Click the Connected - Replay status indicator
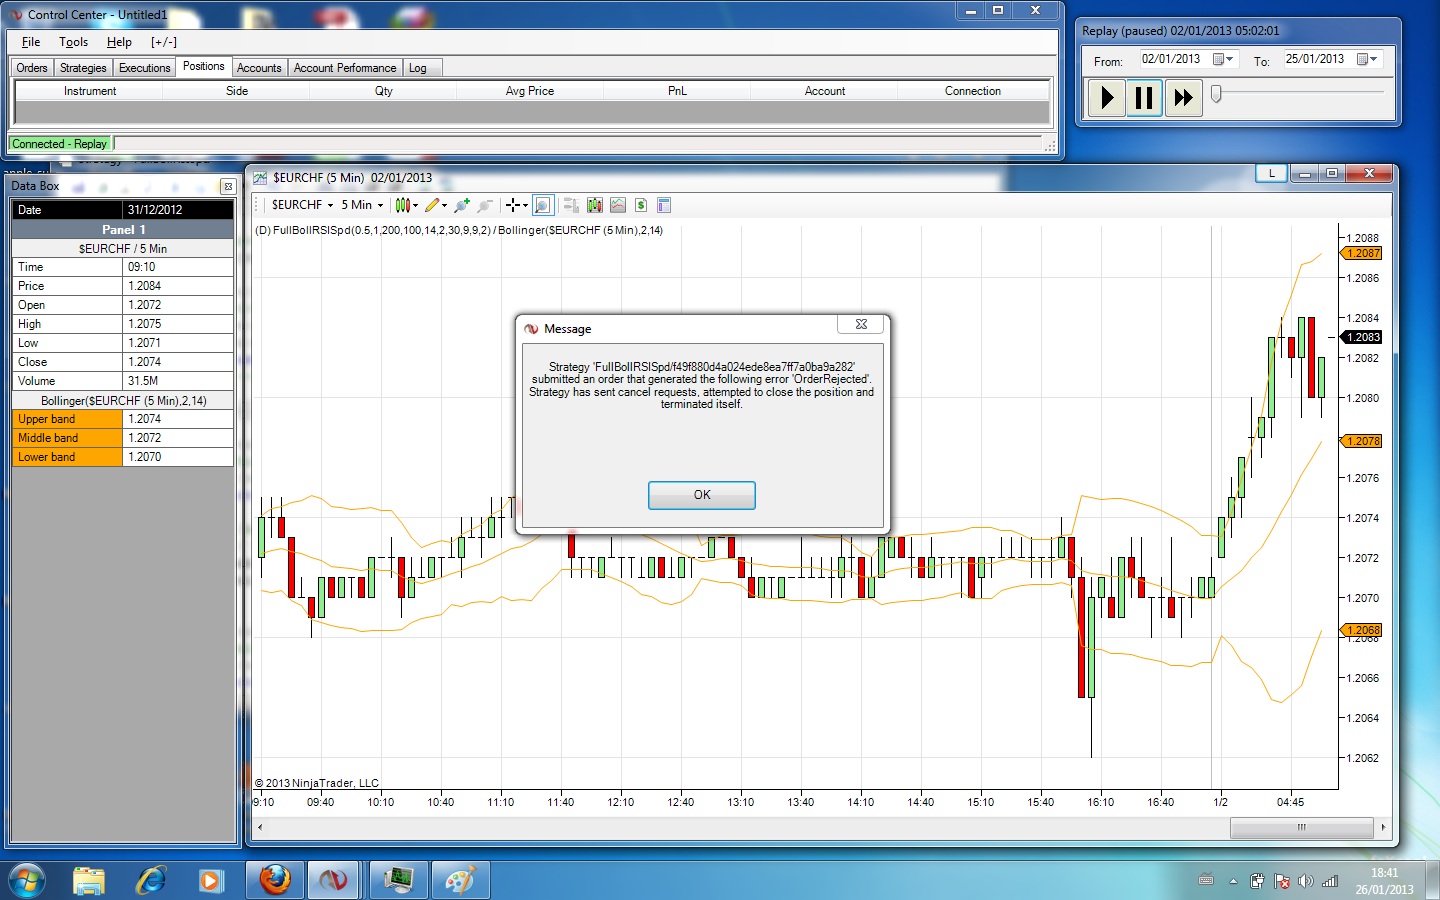The width and height of the screenshot is (1440, 900). pos(60,144)
